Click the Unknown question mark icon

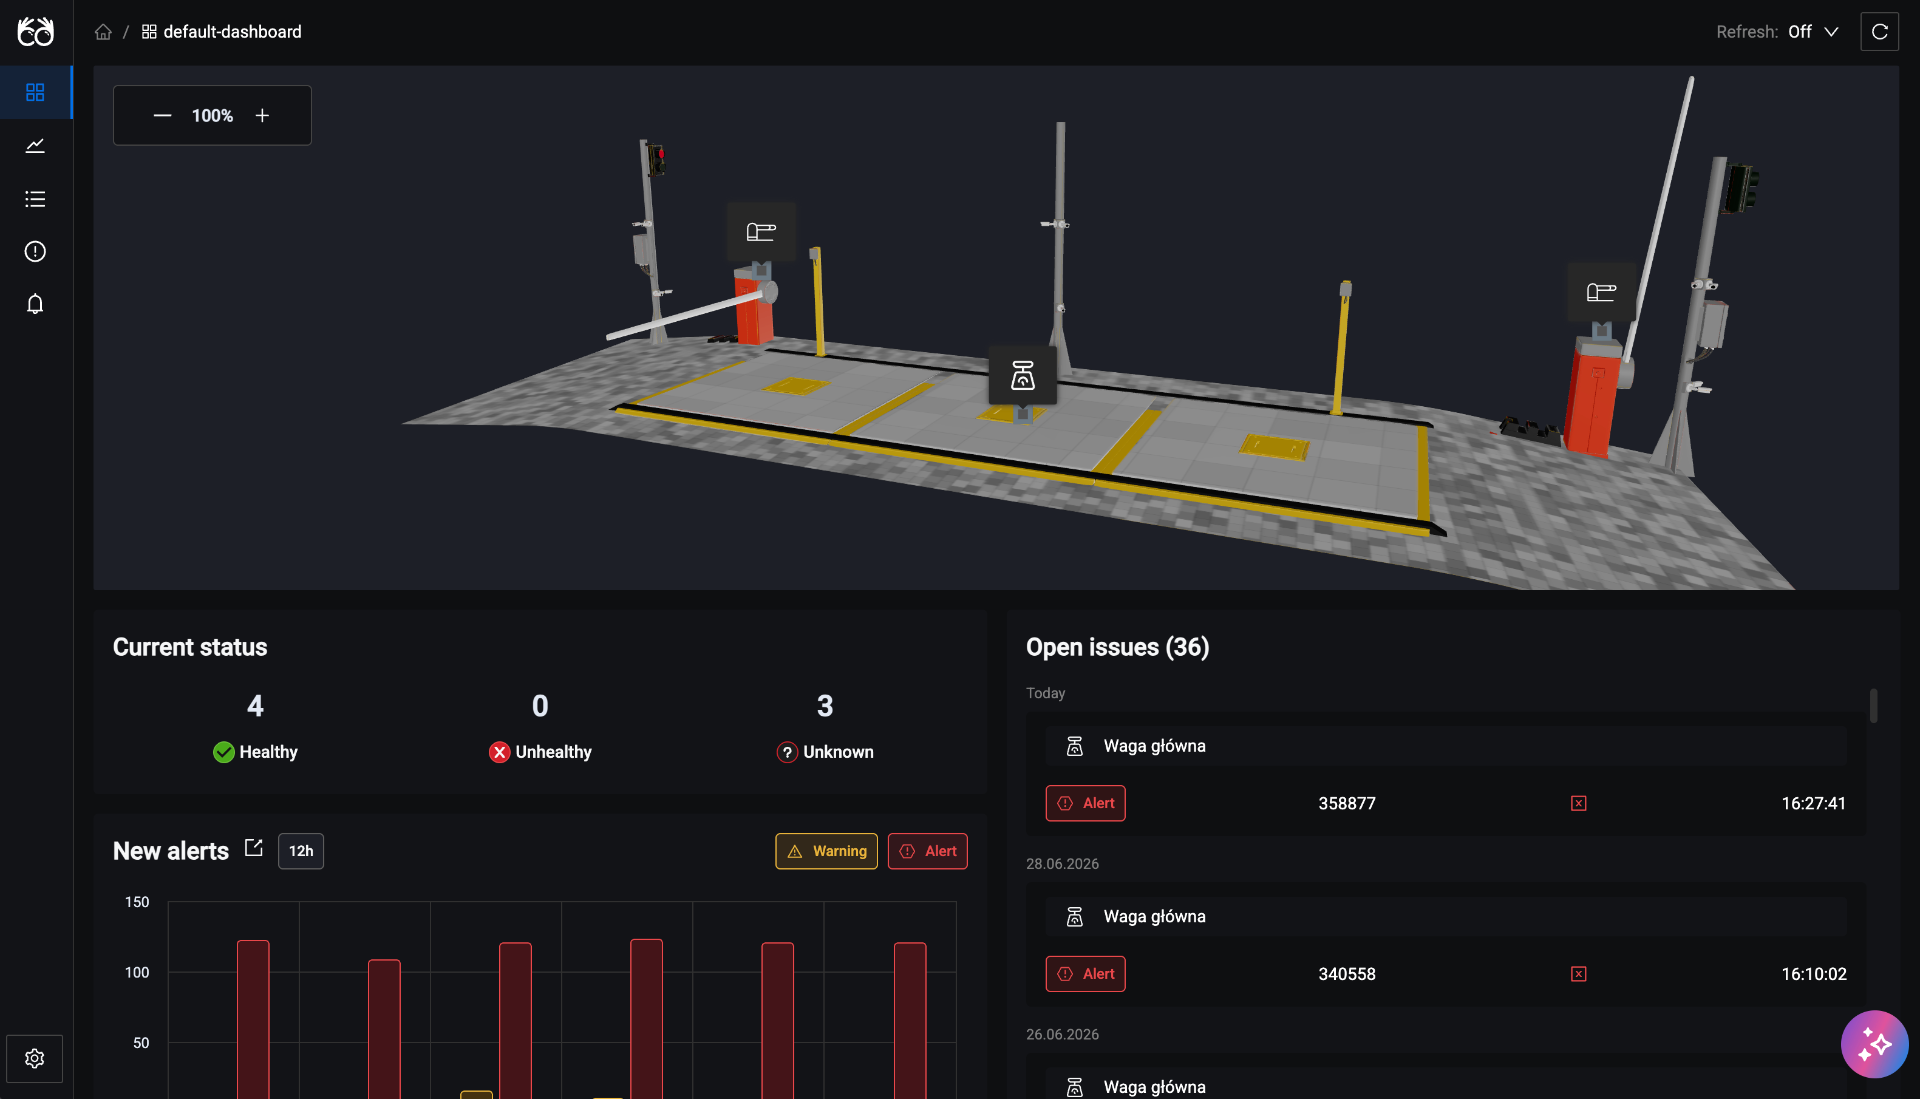point(787,752)
